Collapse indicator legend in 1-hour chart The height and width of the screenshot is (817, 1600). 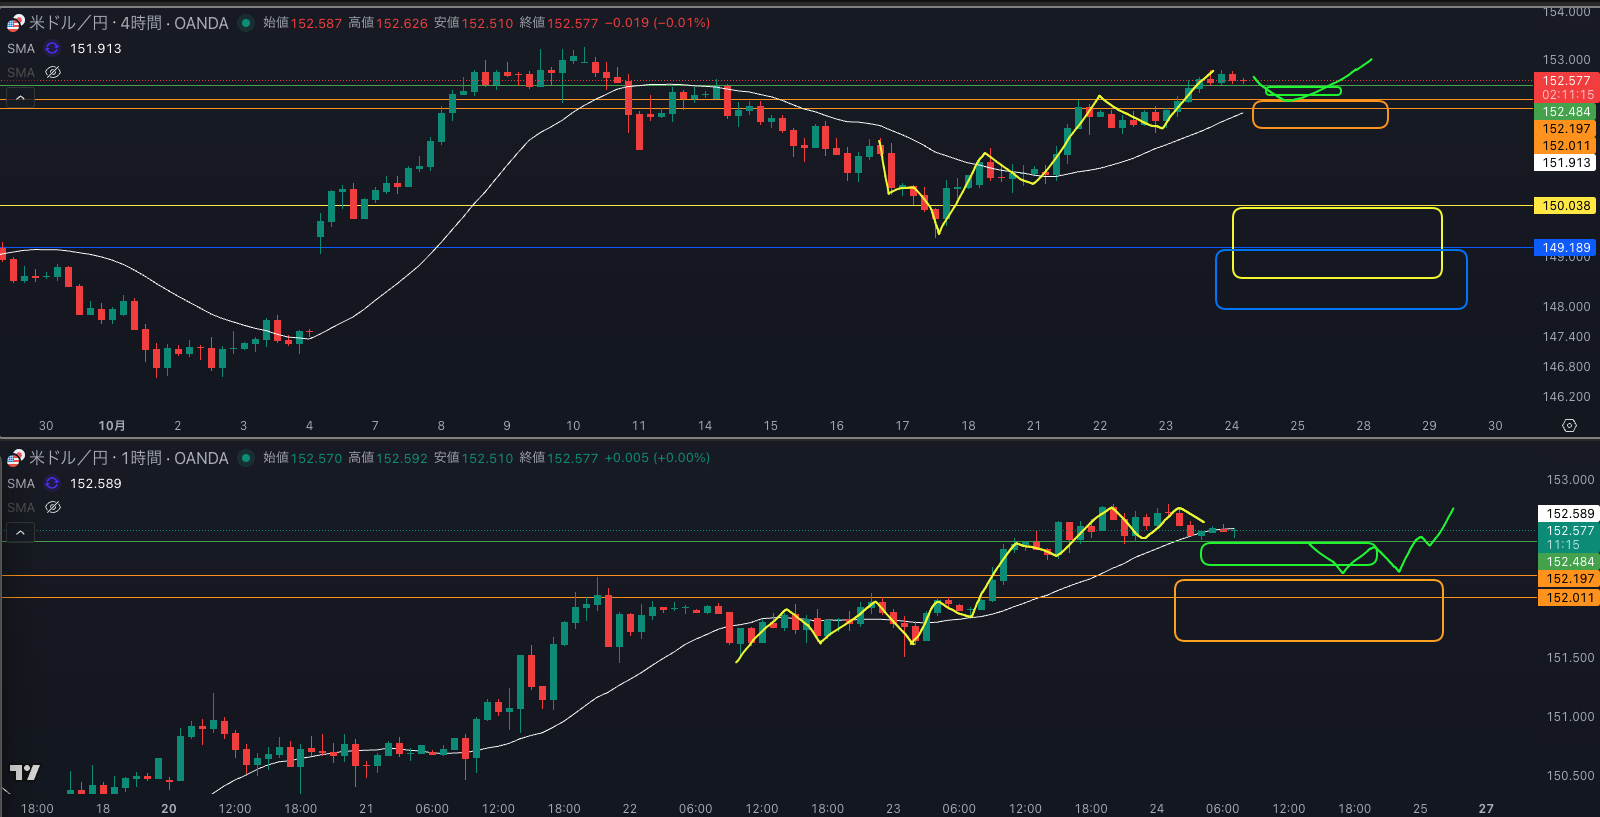pyautogui.click(x=20, y=532)
